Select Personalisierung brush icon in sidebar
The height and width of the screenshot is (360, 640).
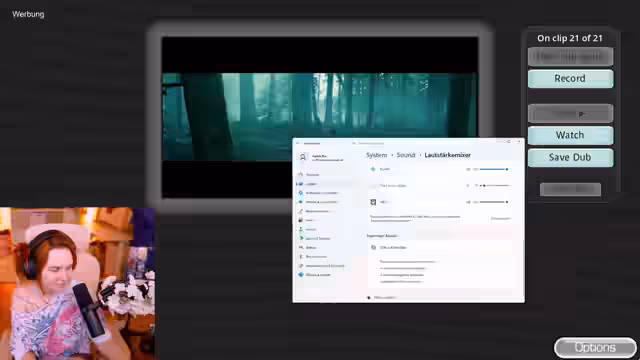(x=301, y=211)
